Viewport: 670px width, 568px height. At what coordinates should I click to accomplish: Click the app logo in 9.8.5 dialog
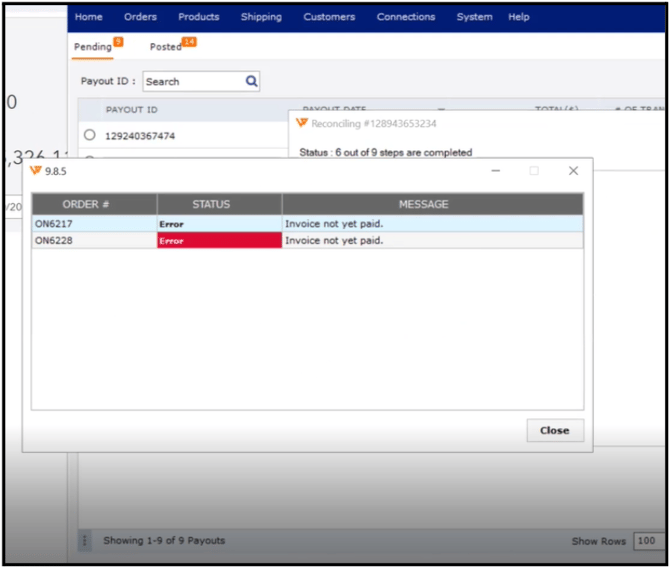pos(36,171)
